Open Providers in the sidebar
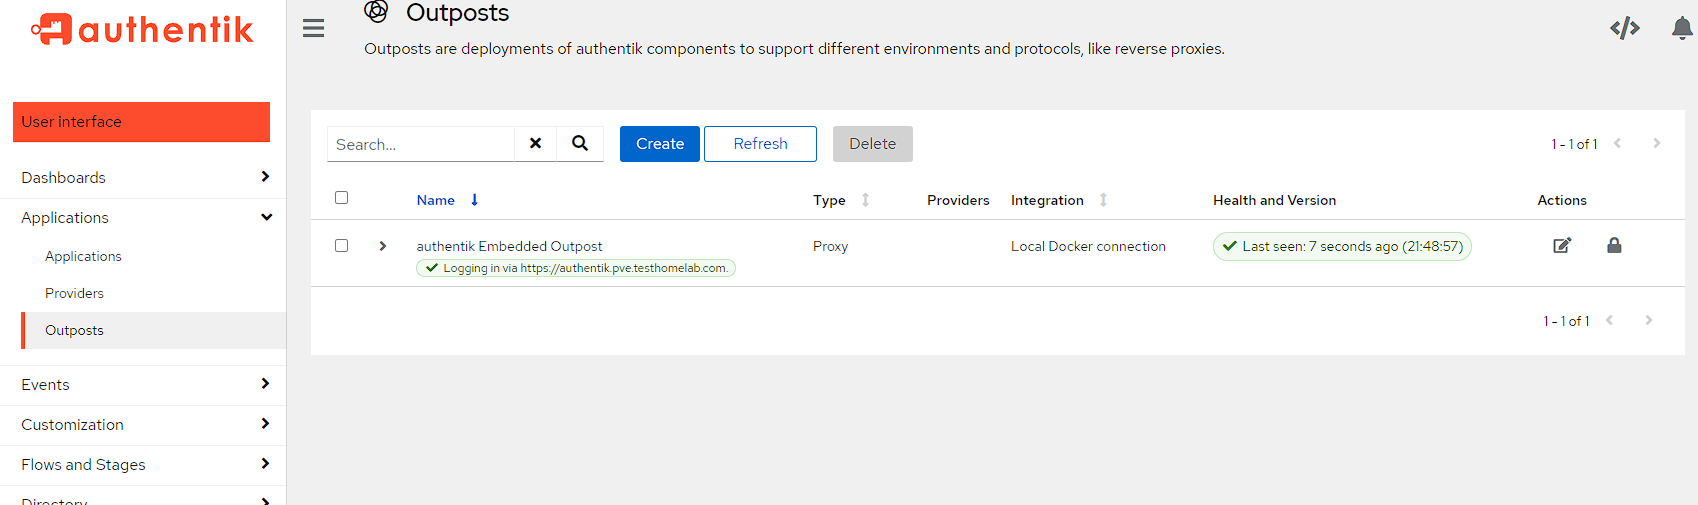 pyautogui.click(x=74, y=293)
